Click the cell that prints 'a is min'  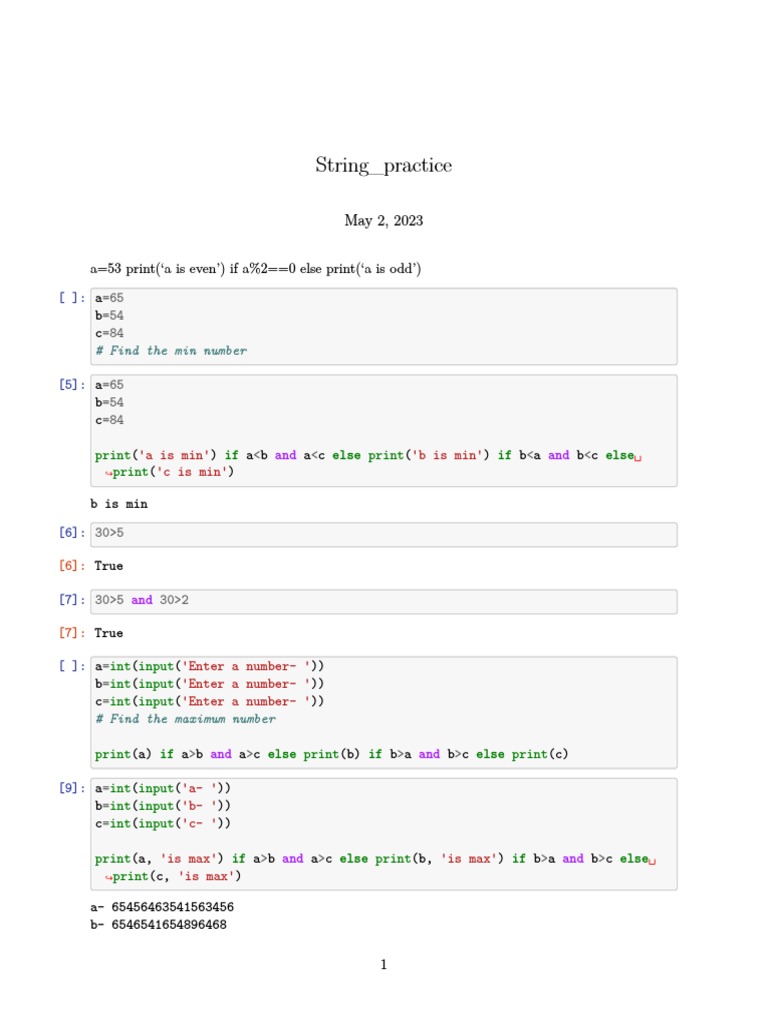pos(383,431)
